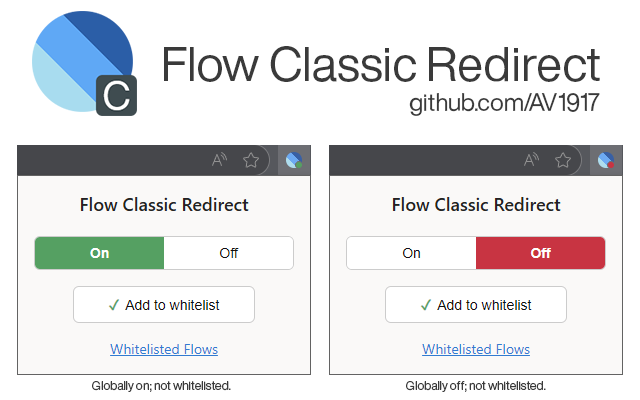Click the extension icon with red dot
This screenshot has width=640, height=400.
click(x=605, y=160)
